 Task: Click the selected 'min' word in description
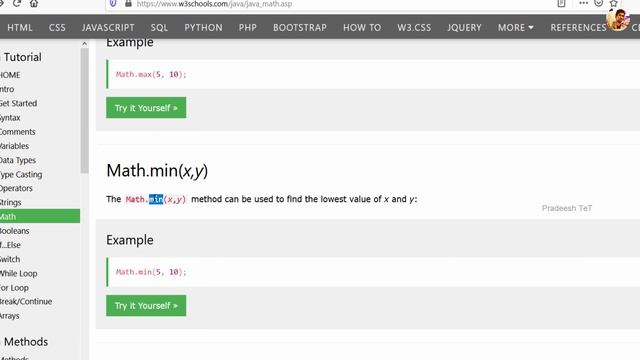pyautogui.click(x=156, y=199)
